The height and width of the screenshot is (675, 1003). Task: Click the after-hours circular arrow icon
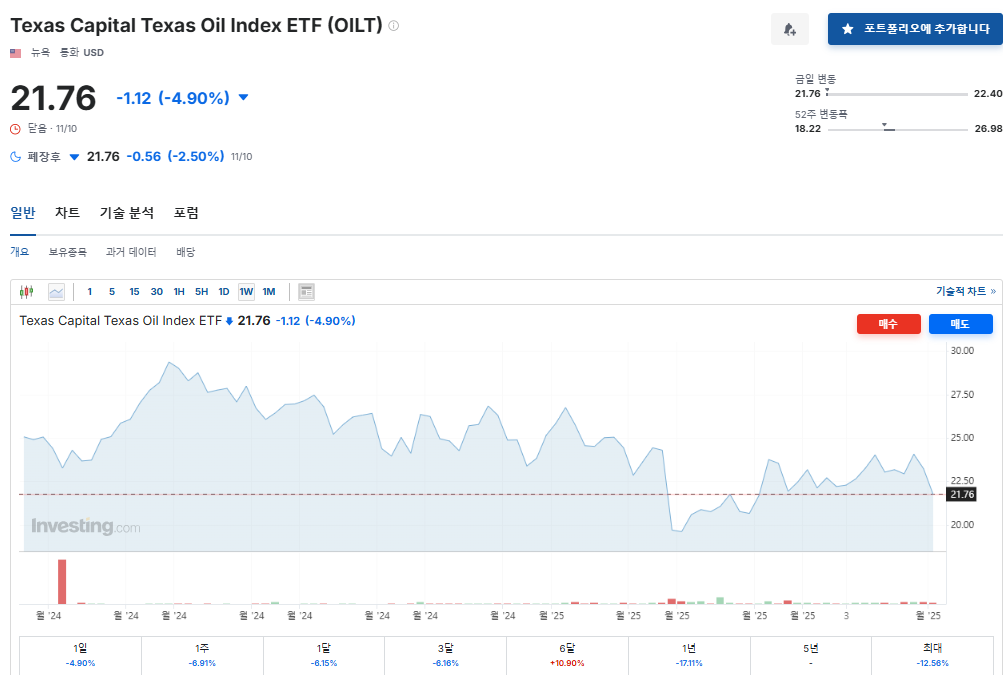[14, 157]
